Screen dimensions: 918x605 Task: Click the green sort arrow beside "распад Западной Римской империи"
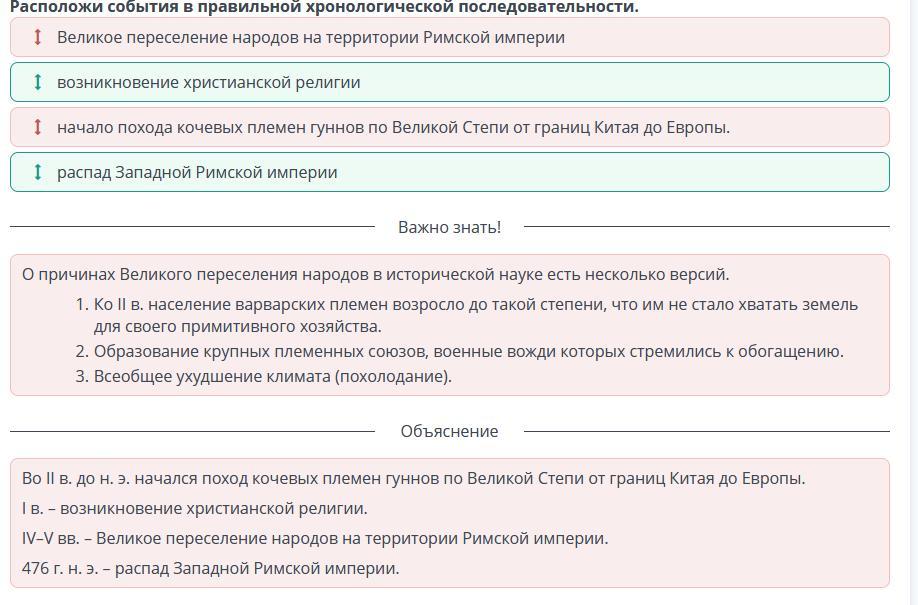37,172
